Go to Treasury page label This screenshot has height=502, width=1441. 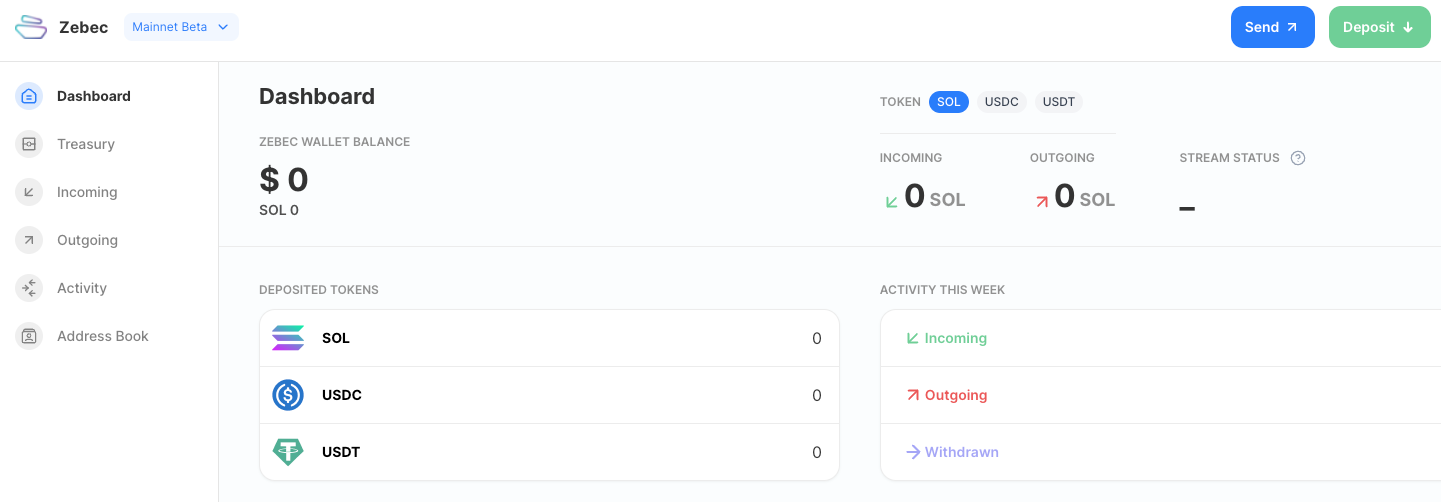click(86, 144)
